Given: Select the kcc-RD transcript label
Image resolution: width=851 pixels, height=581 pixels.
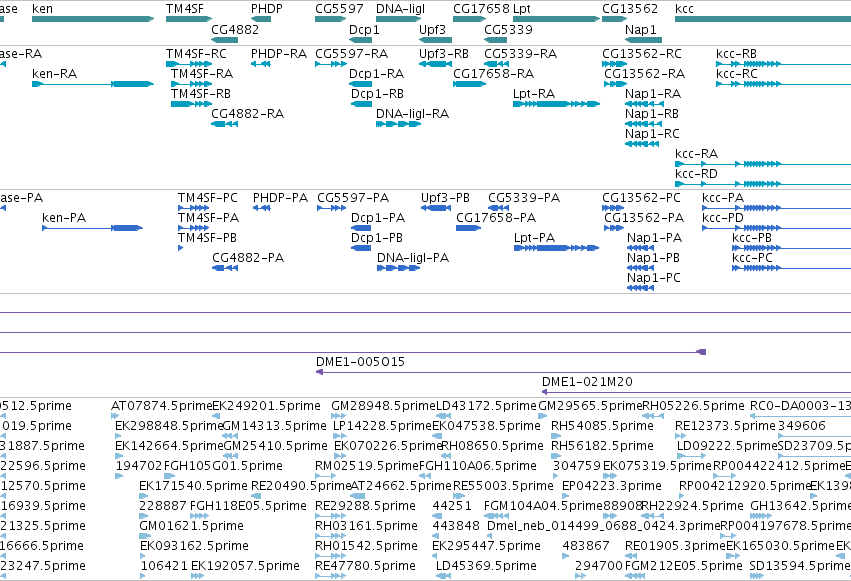Looking at the screenshot, I should (x=696, y=174).
